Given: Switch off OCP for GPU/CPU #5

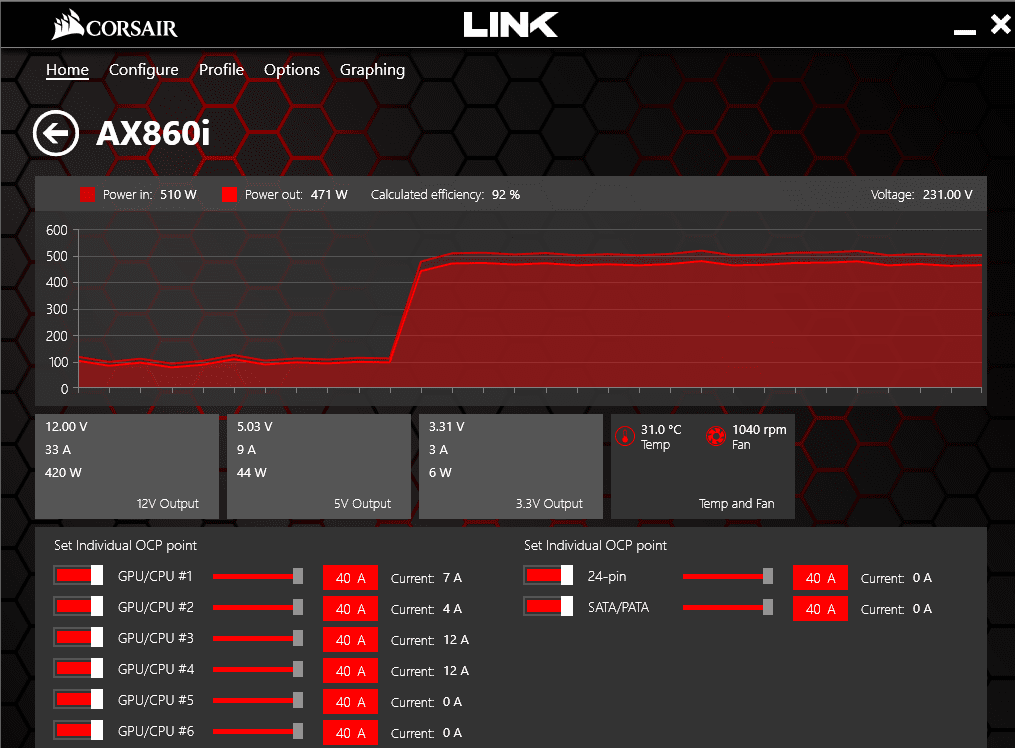Looking at the screenshot, I should [x=78, y=699].
